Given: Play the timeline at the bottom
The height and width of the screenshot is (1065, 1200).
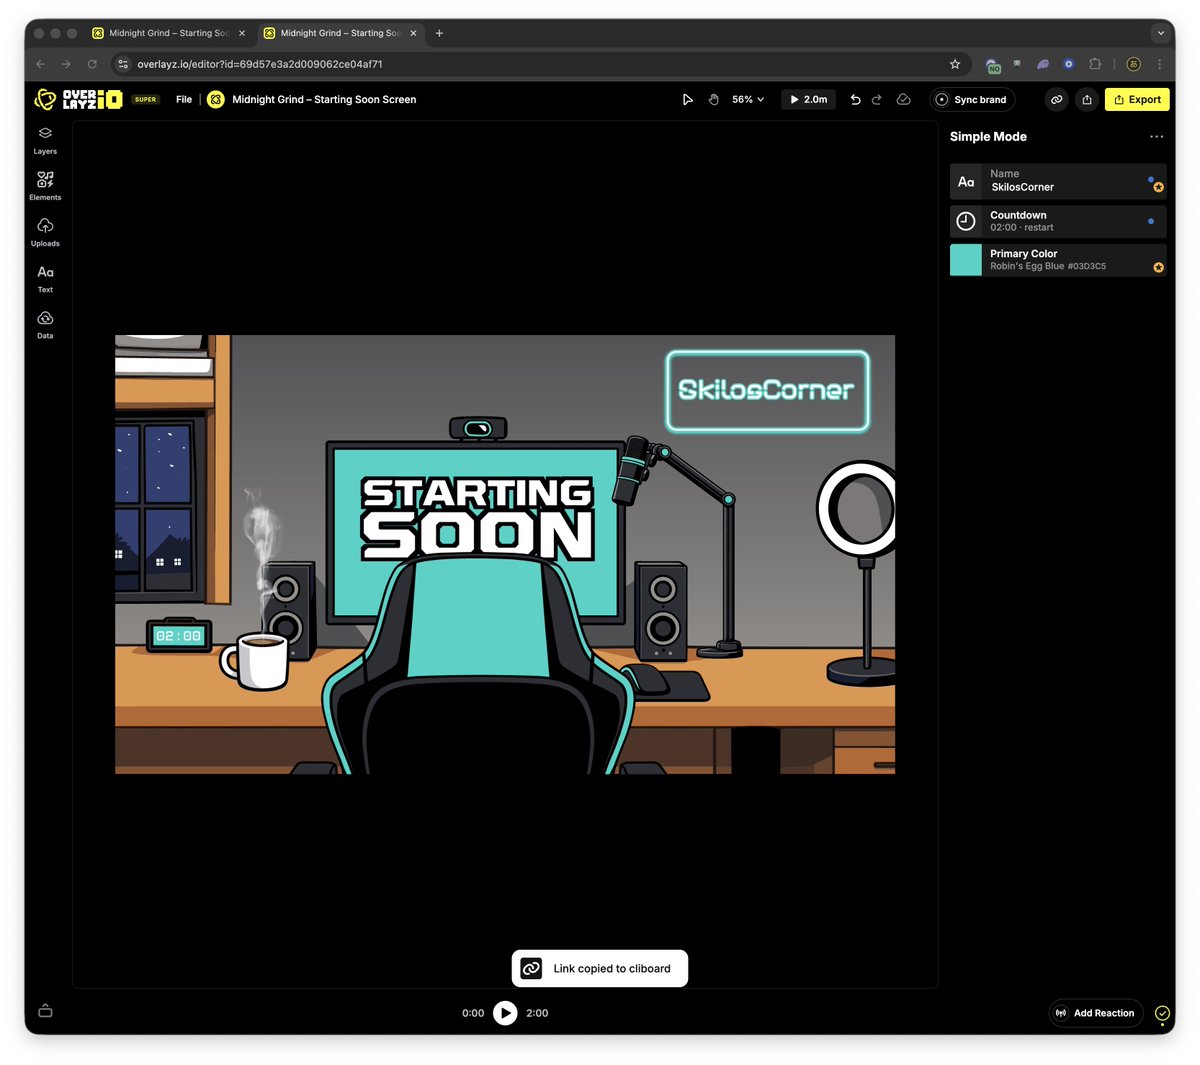Looking at the screenshot, I should pos(505,1013).
